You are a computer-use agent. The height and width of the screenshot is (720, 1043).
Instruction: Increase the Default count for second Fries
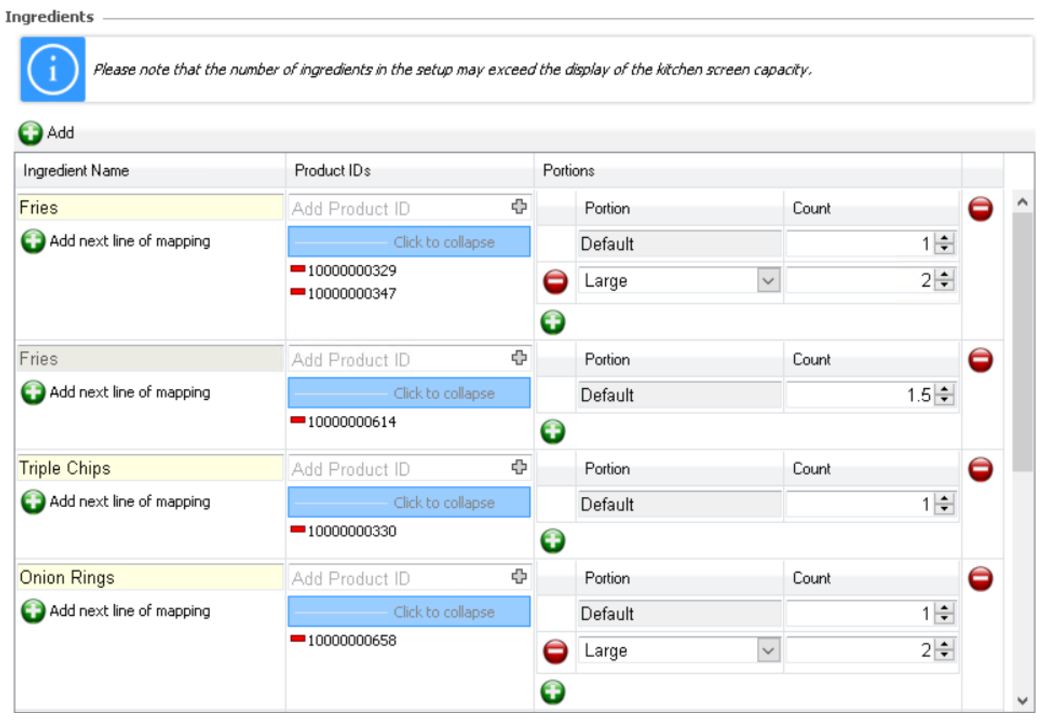tap(945, 390)
